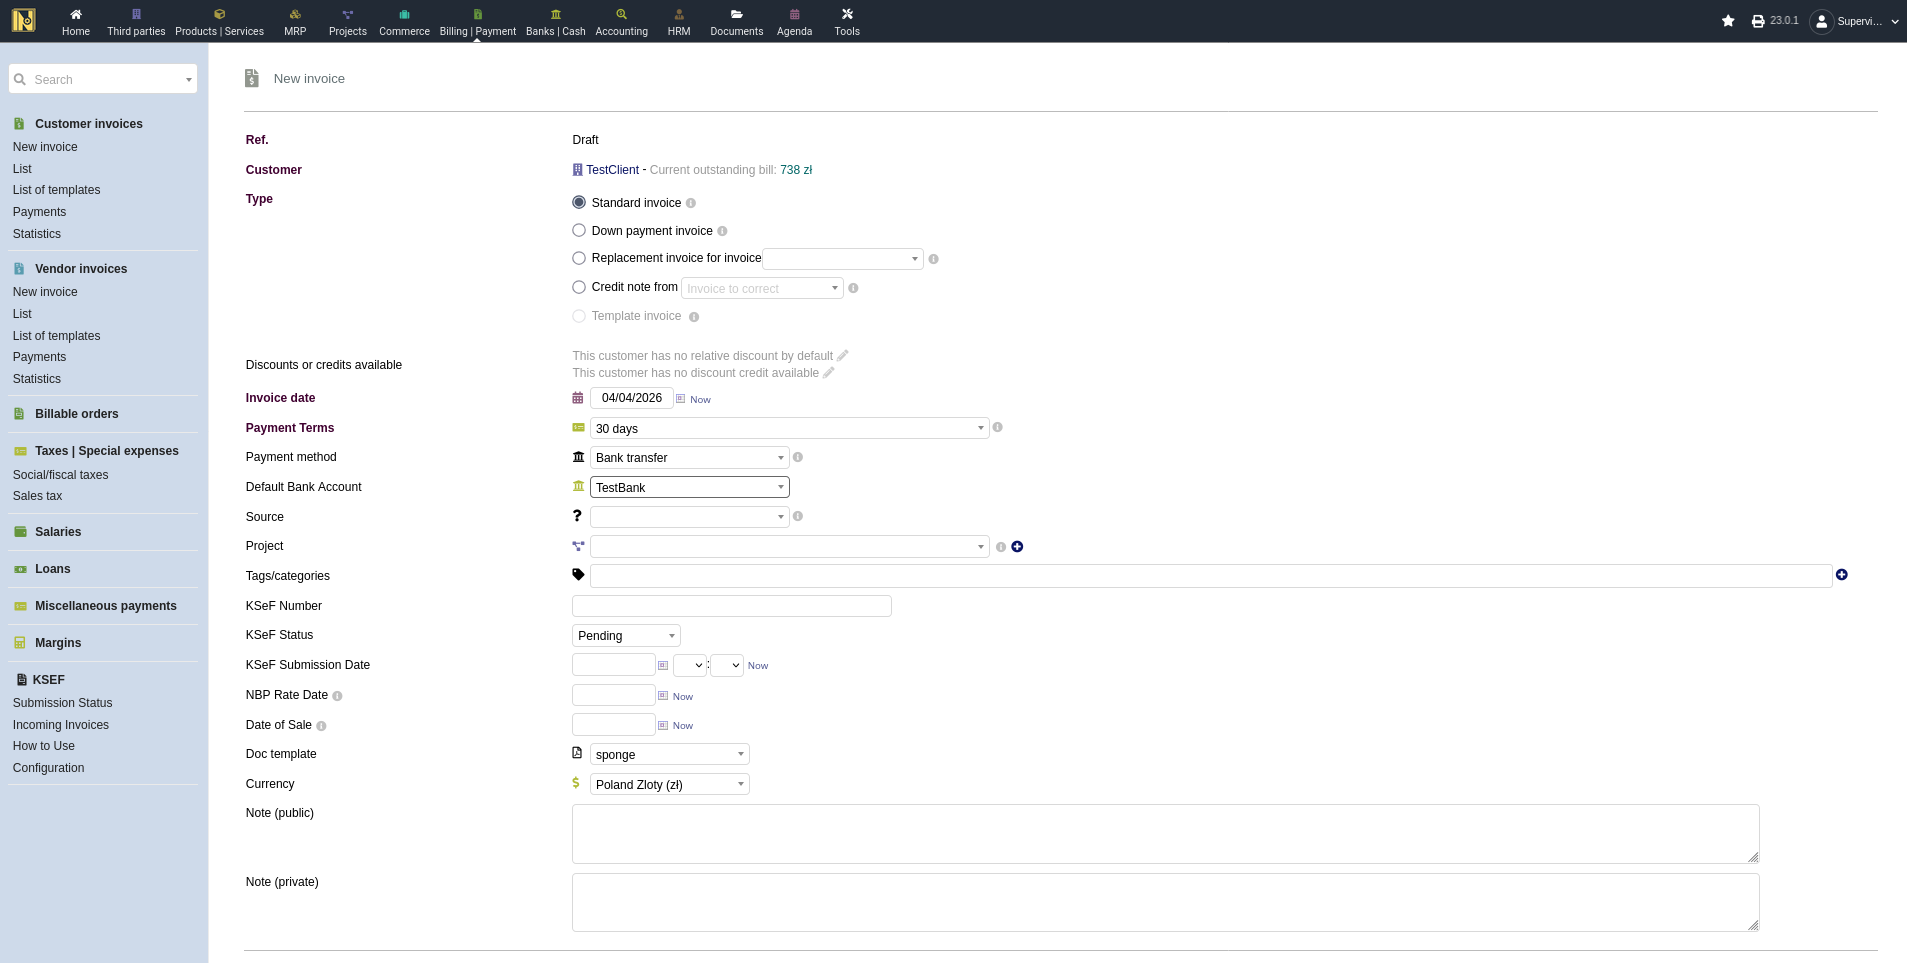Click the plus icon to add new project
Viewport: 1908px width, 963px height.
(1017, 547)
